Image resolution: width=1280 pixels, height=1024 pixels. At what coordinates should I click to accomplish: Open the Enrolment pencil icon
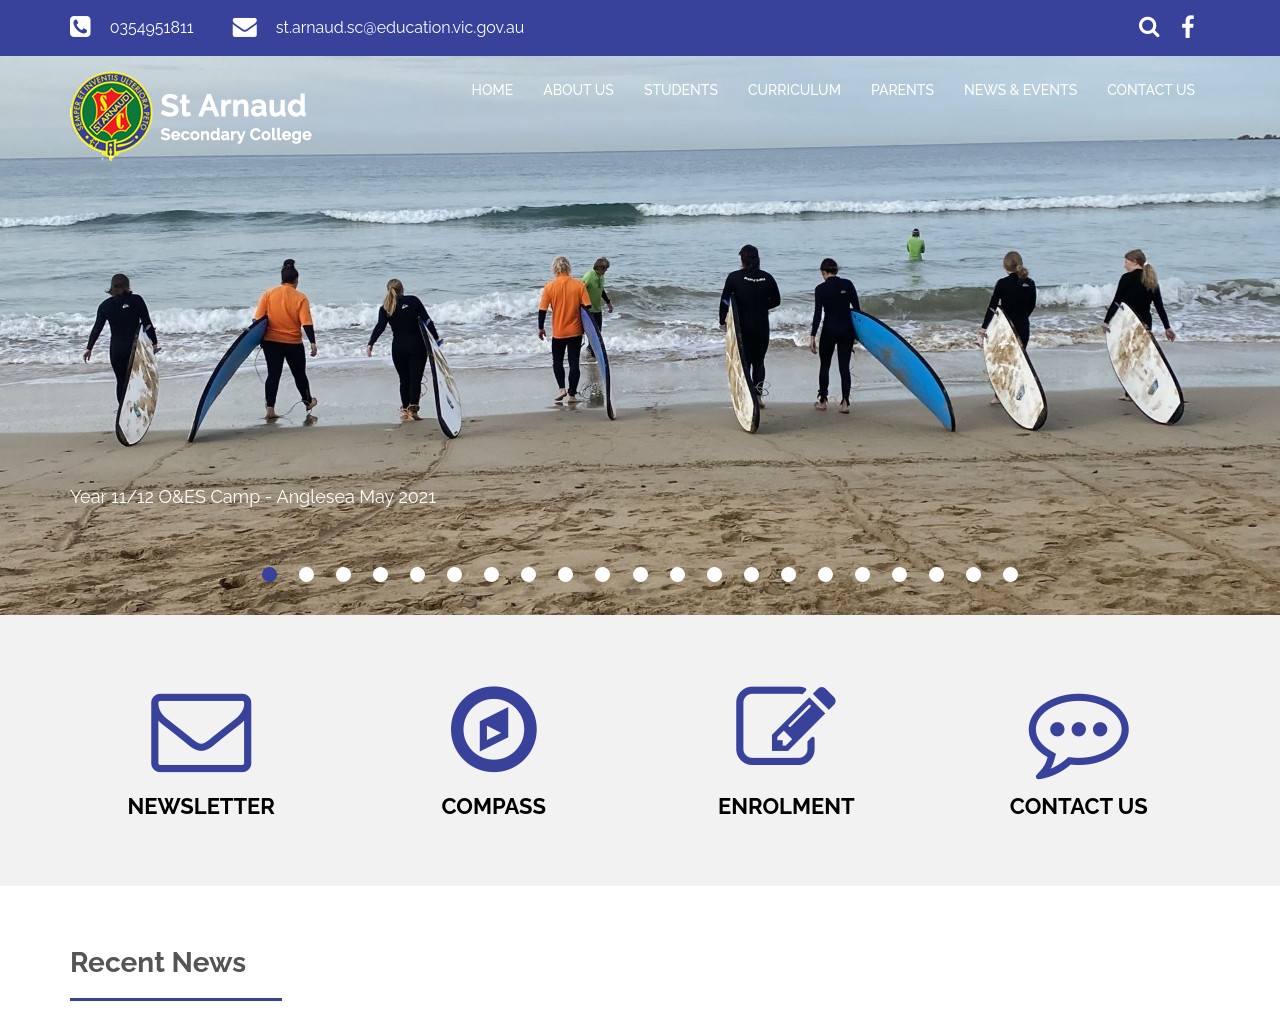pyautogui.click(x=786, y=726)
